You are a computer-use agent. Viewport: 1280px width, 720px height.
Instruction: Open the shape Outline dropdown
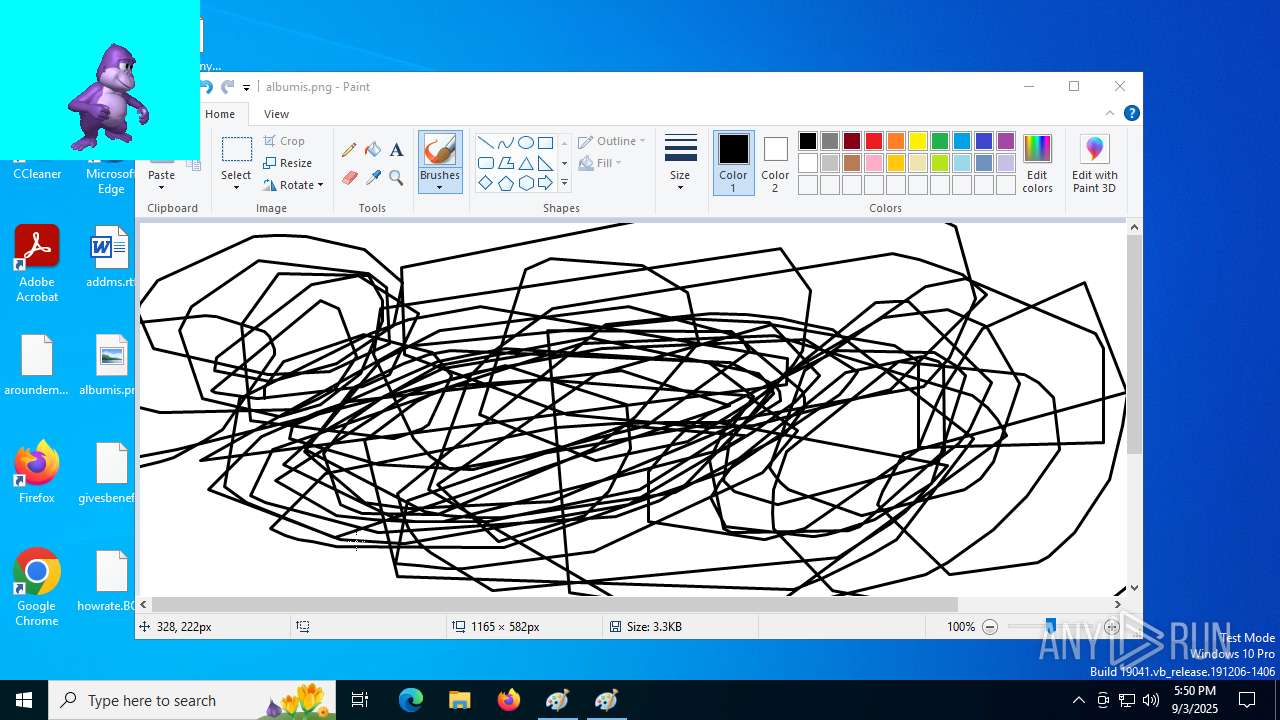click(x=612, y=141)
